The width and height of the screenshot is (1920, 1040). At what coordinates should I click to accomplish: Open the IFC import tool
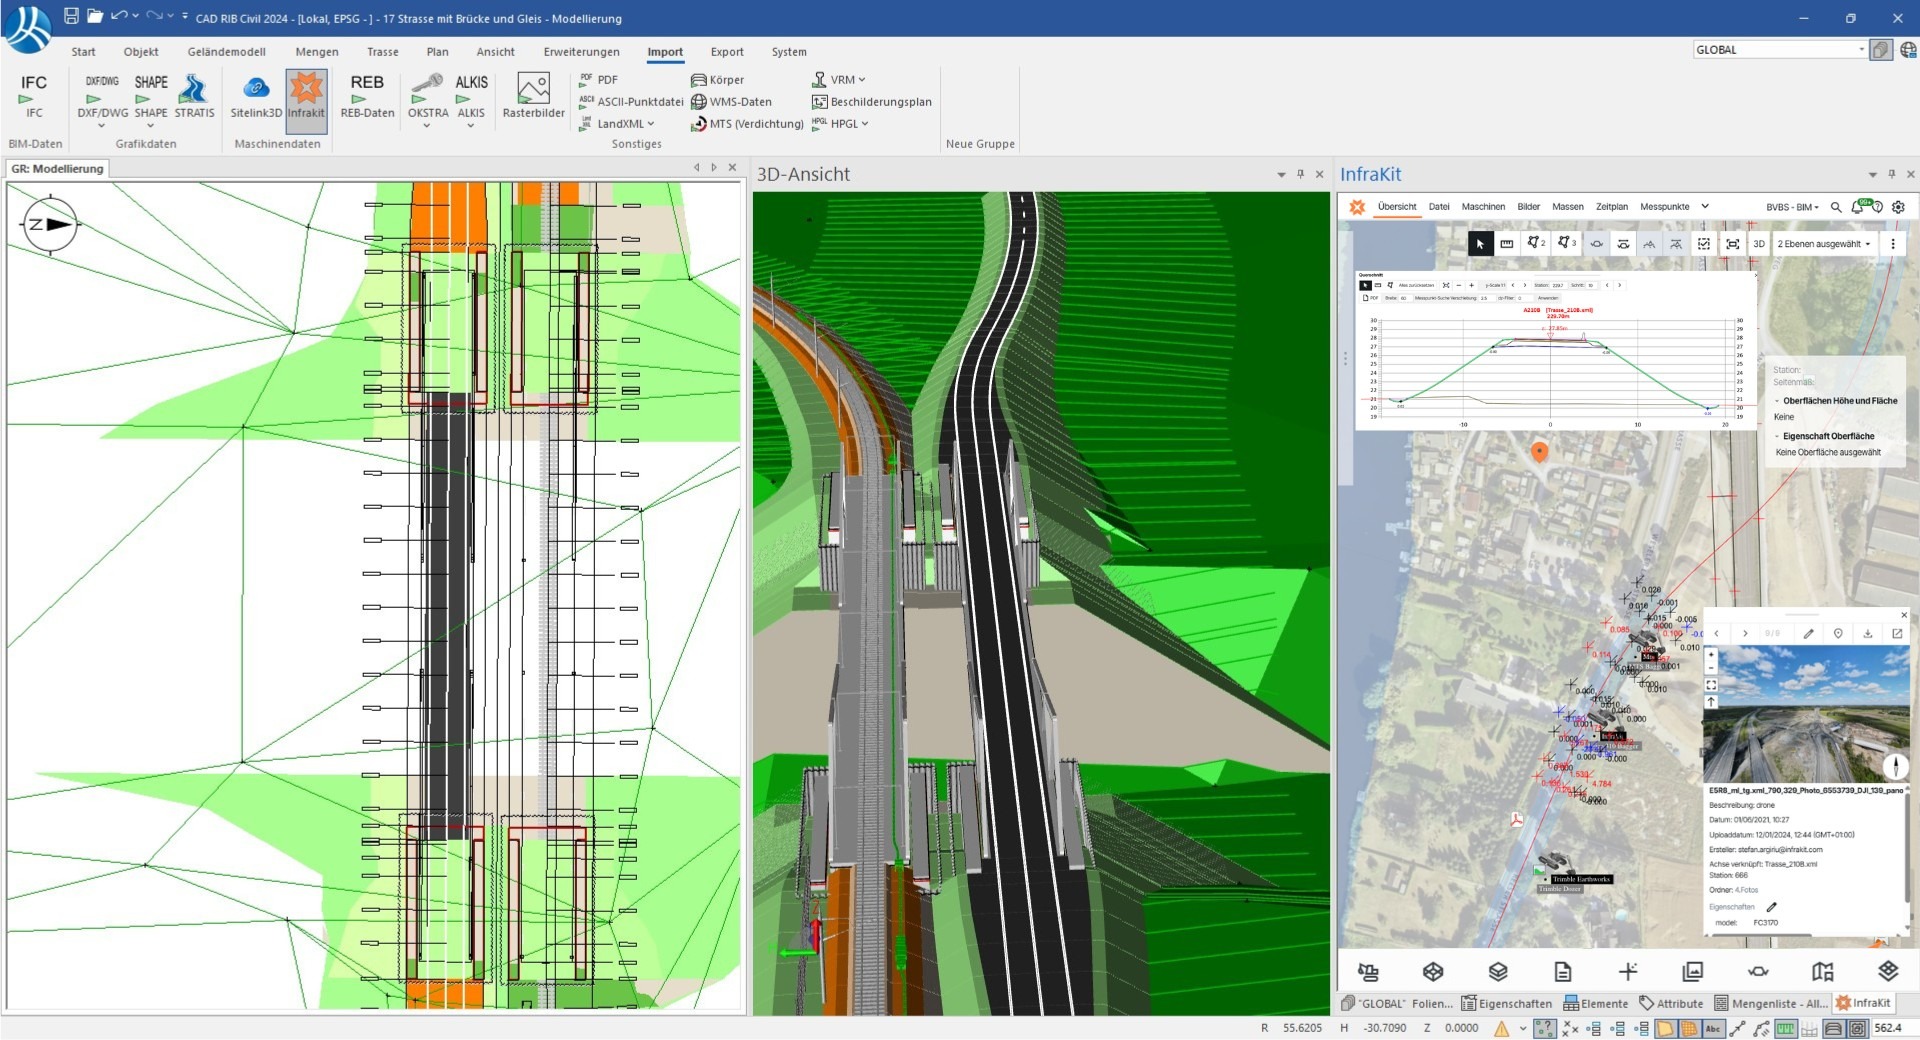(33, 95)
